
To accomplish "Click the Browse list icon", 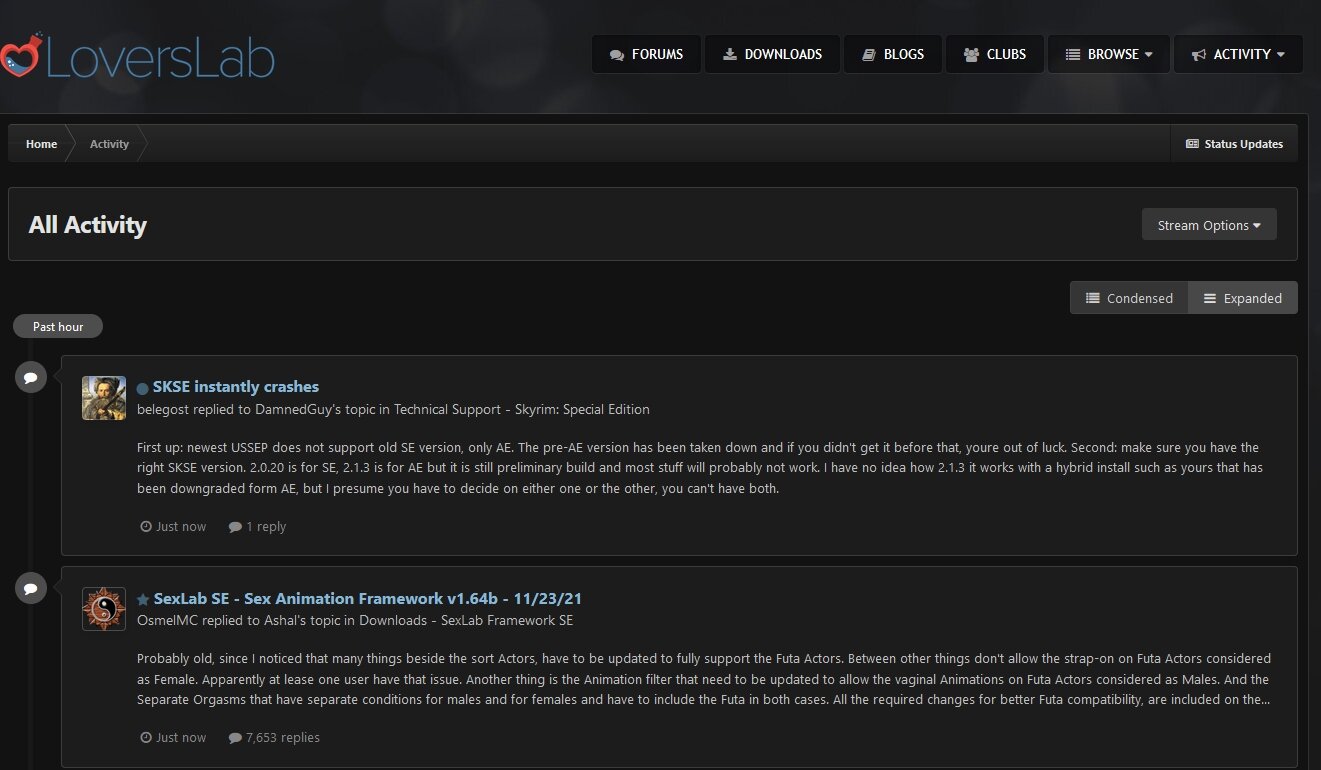I will tap(1073, 55).
